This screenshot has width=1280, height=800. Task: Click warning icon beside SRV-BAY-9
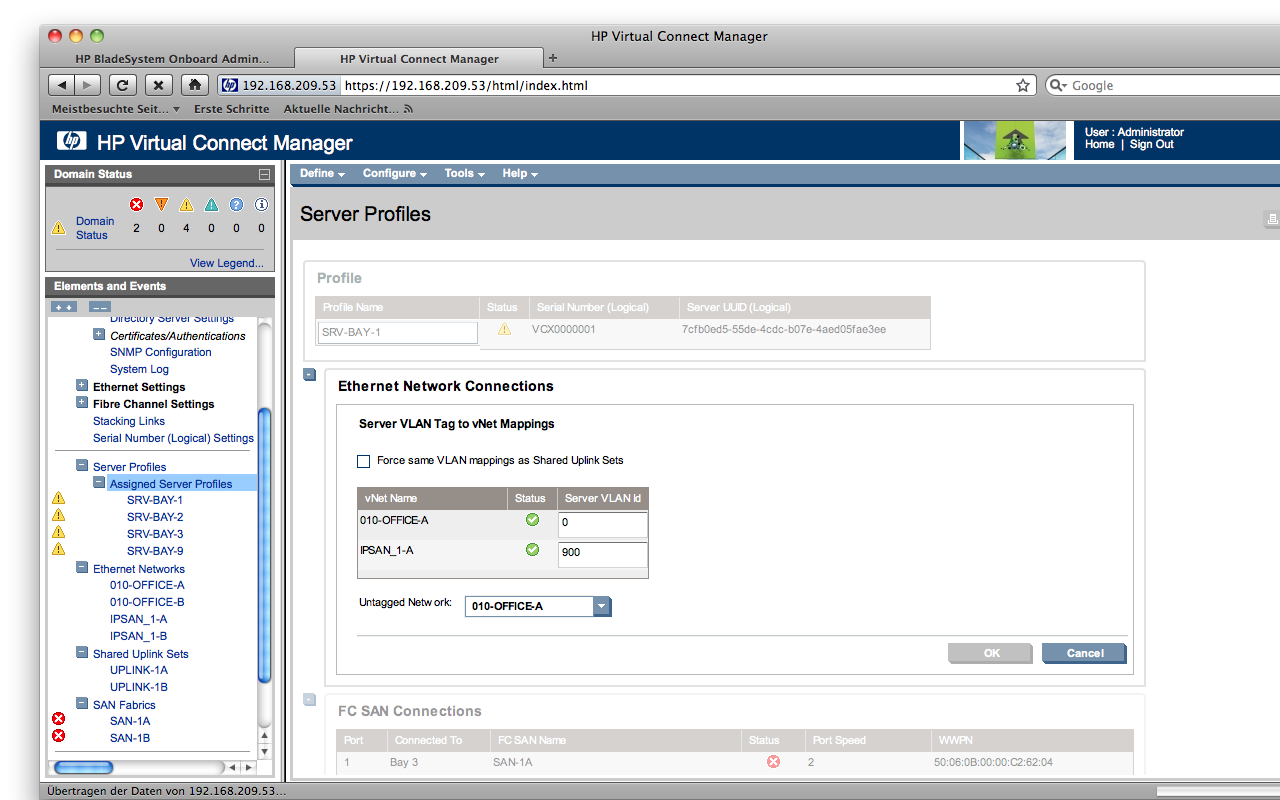(x=58, y=549)
